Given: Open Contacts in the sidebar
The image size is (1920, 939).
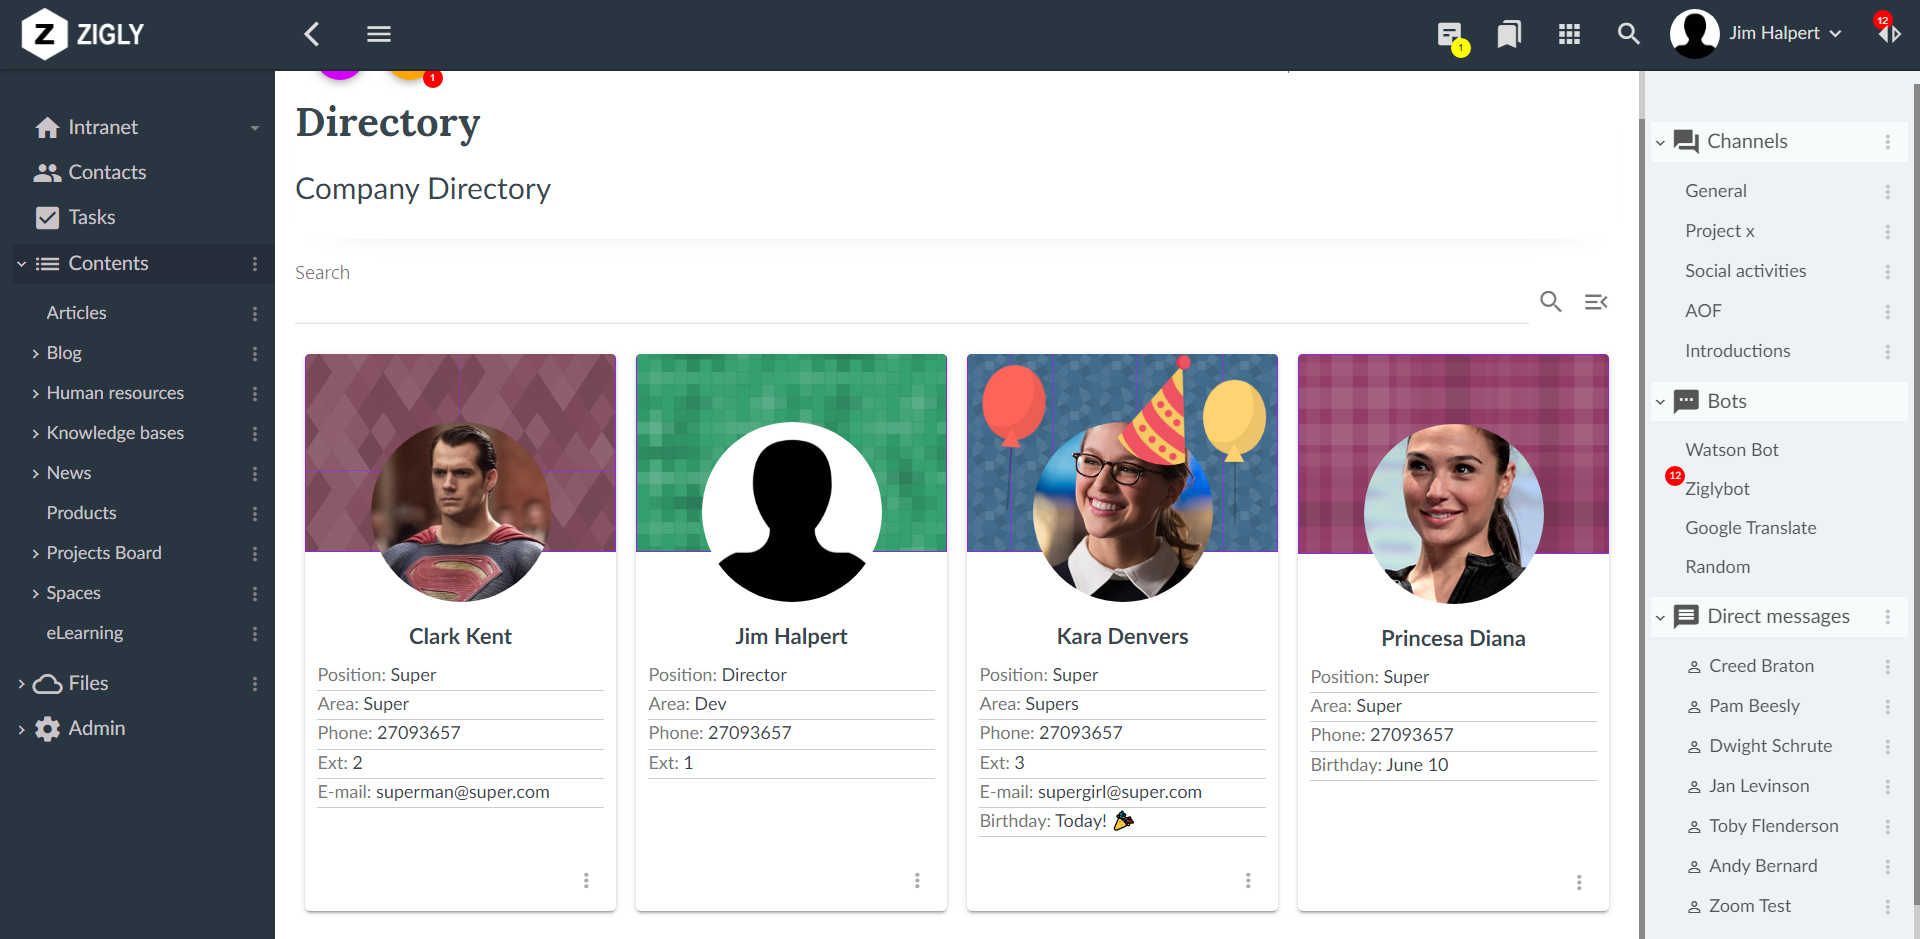Looking at the screenshot, I should [x=107, y=172].
